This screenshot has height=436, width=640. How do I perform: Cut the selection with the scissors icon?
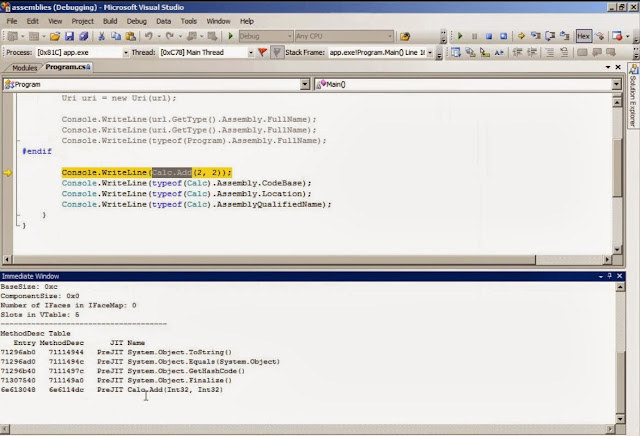(101, 36)
